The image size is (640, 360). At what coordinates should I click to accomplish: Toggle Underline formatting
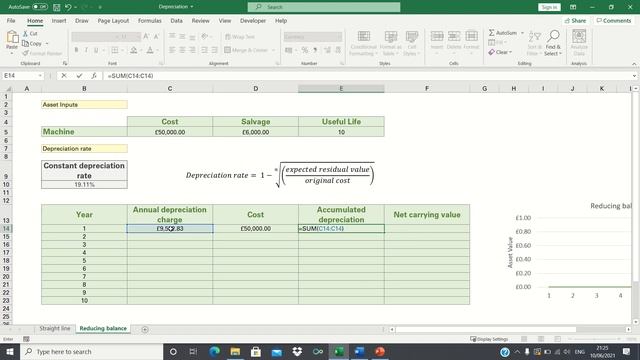click(96, 50)
